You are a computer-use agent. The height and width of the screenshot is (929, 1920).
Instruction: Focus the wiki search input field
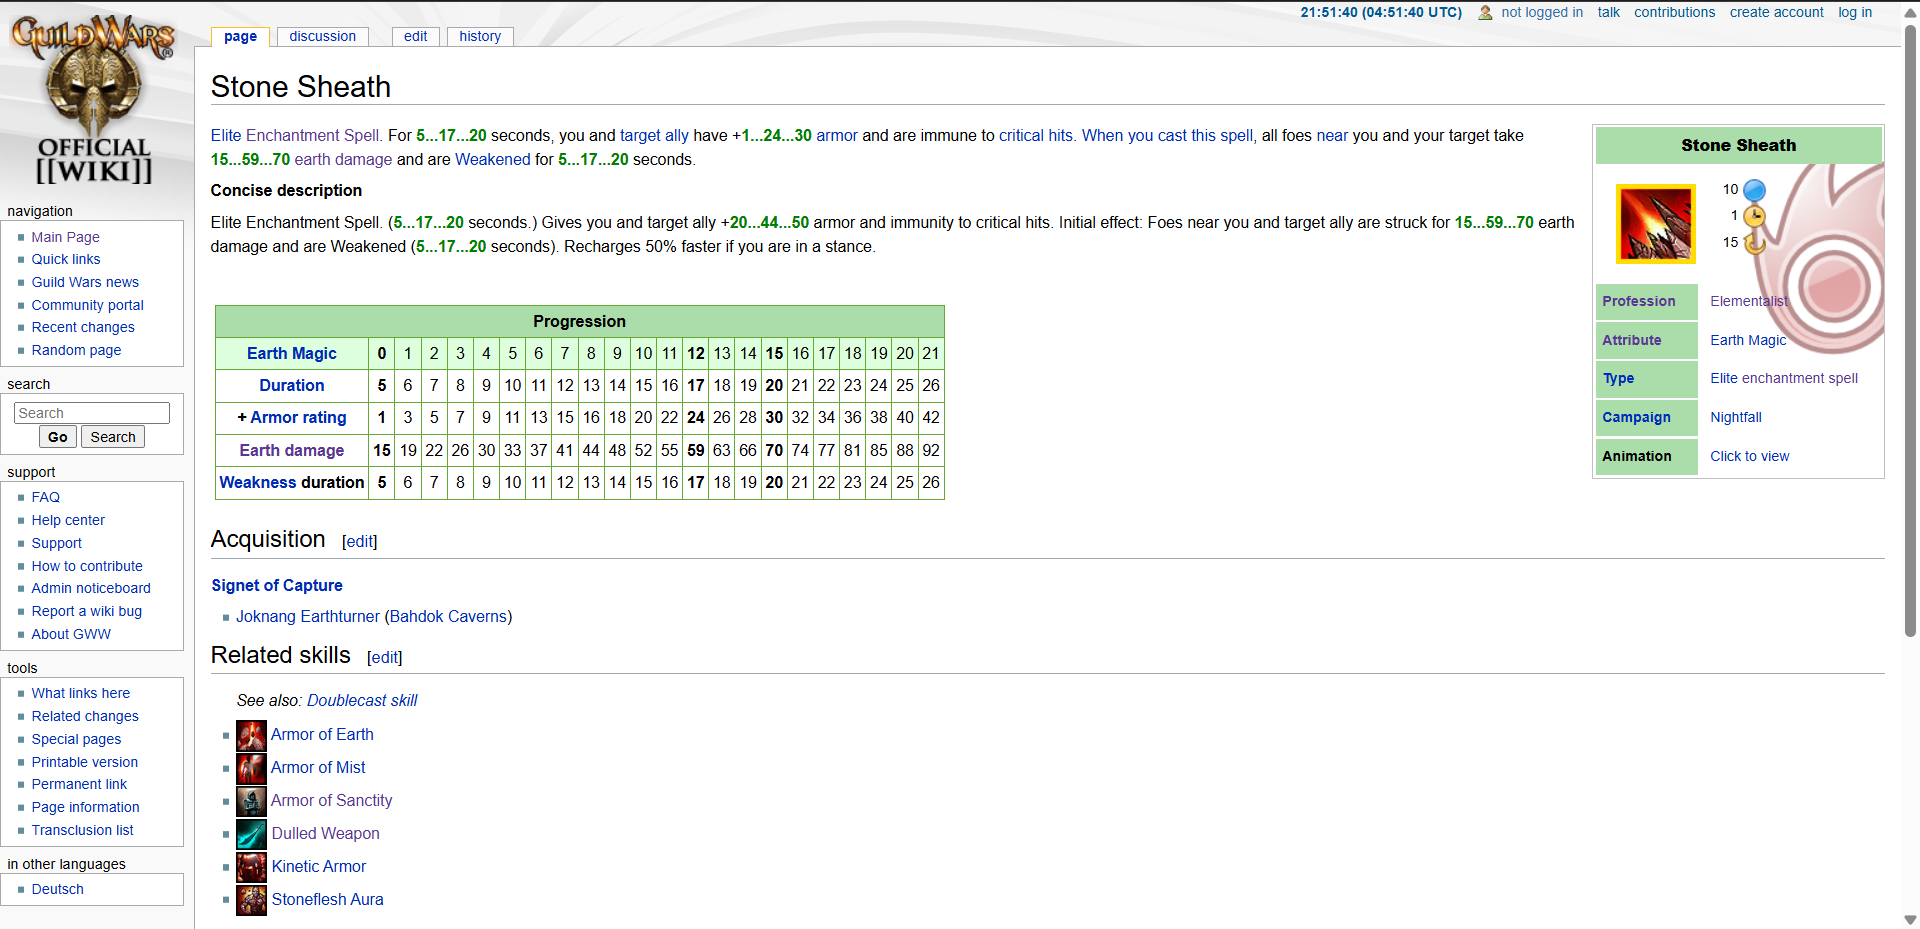click(x=92, y=413)
